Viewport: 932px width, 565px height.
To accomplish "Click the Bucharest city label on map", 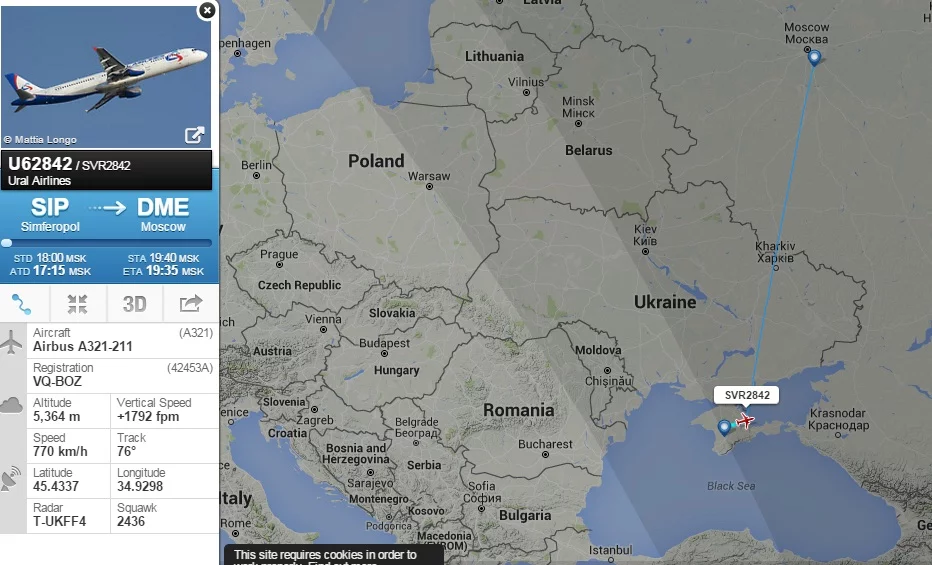I will (545, 444).
